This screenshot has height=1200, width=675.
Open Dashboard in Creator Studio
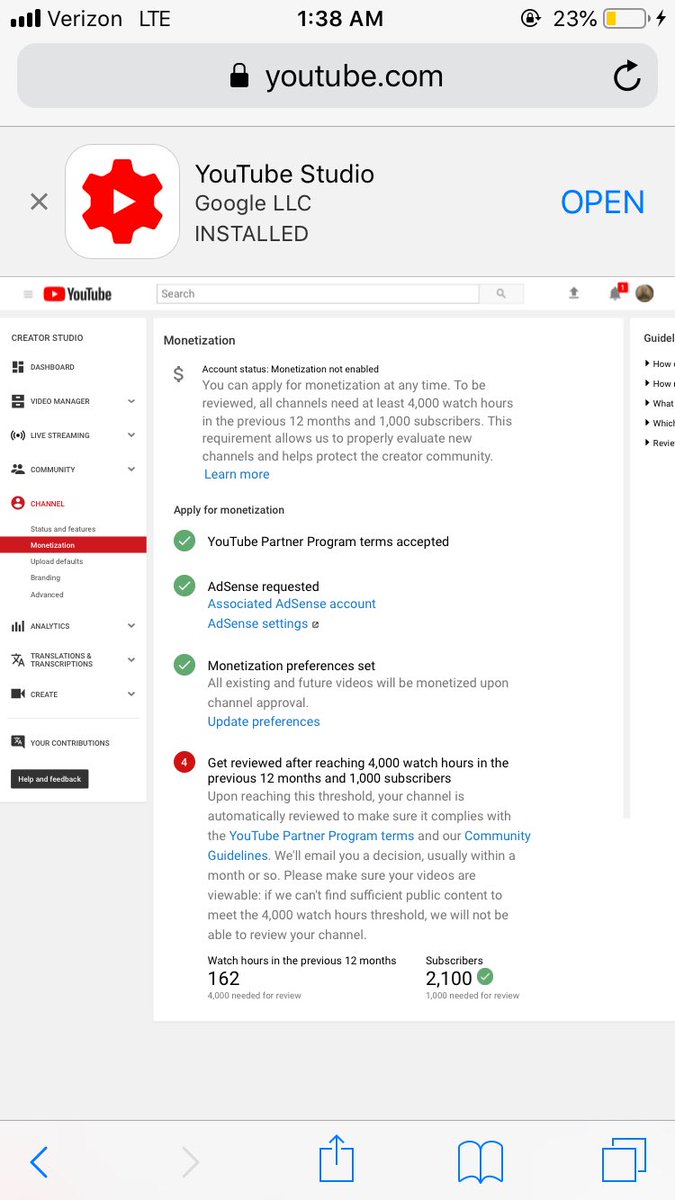coord(52,367)
